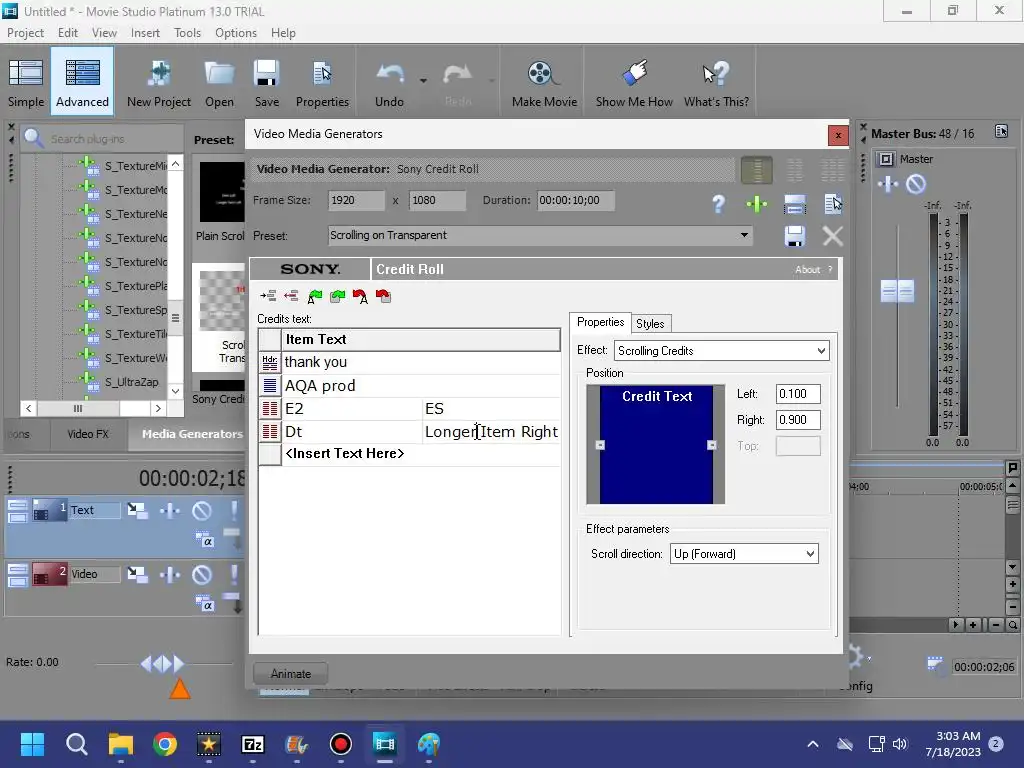The image size is (1024, 768).
Task: Click the Left position field 0.100
Action: (x=798, y=394)
